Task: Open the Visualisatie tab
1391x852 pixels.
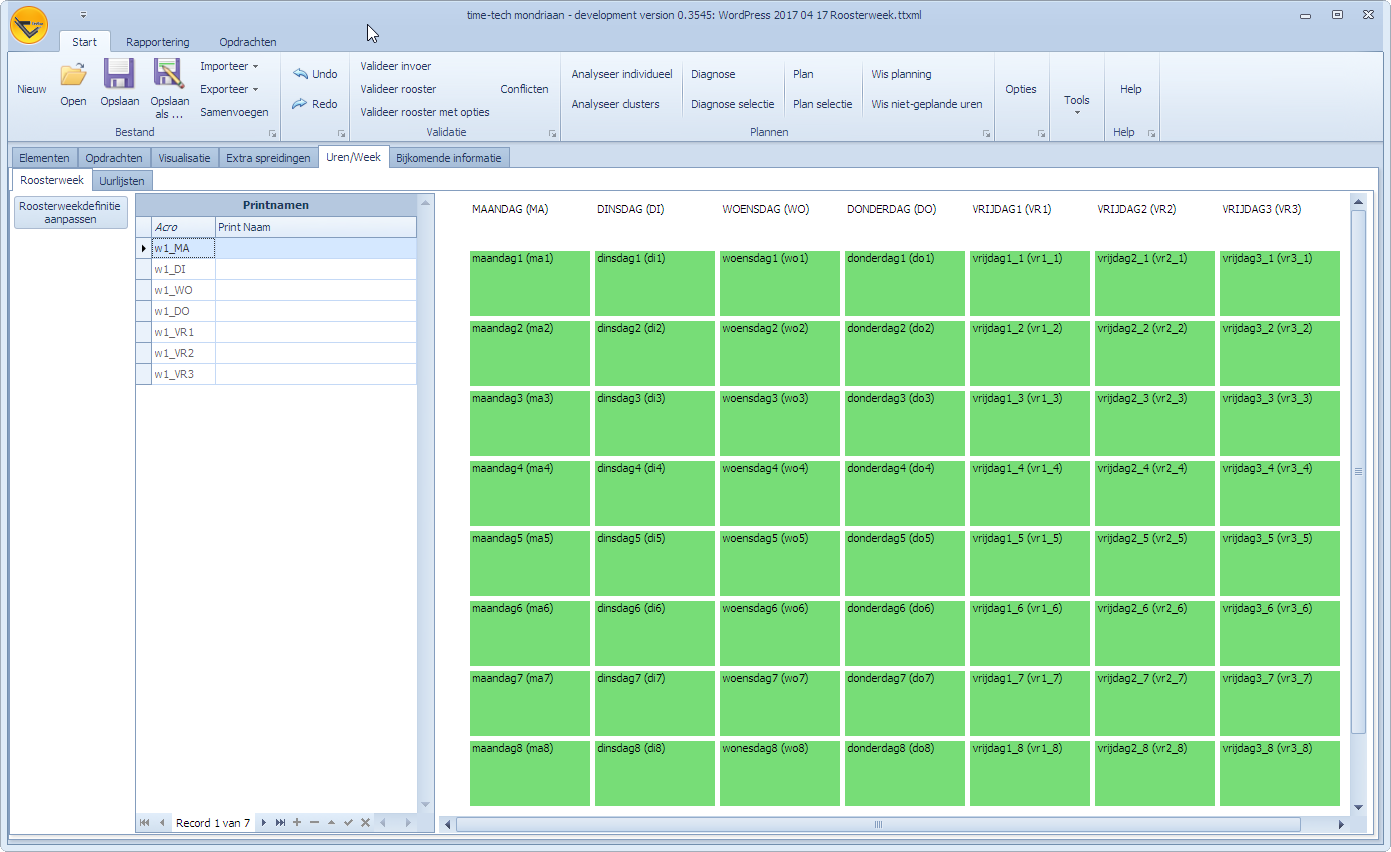Action: tap(184, 158)
